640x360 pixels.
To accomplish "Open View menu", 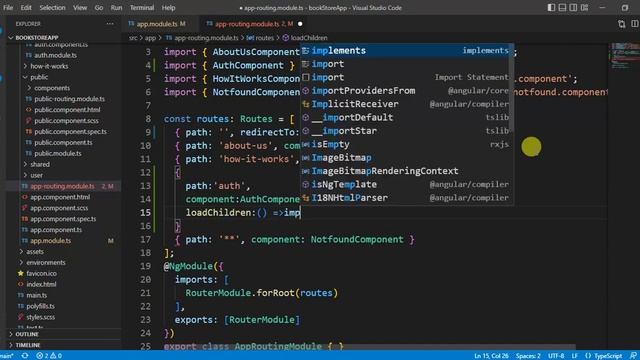I will click(x=80, y=7).
